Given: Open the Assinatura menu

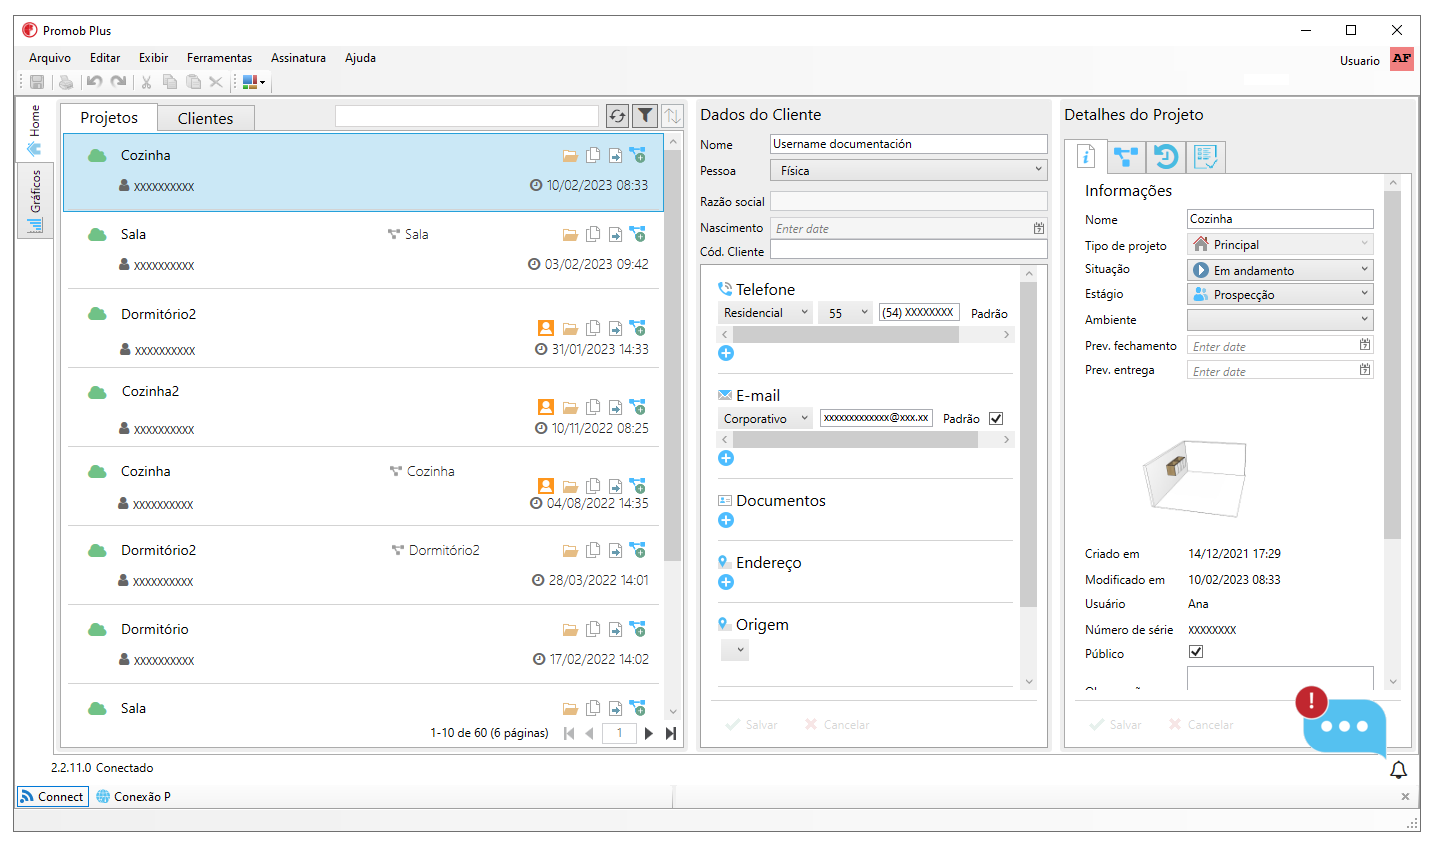Looking at the screenshot, I should click(298, 58).
